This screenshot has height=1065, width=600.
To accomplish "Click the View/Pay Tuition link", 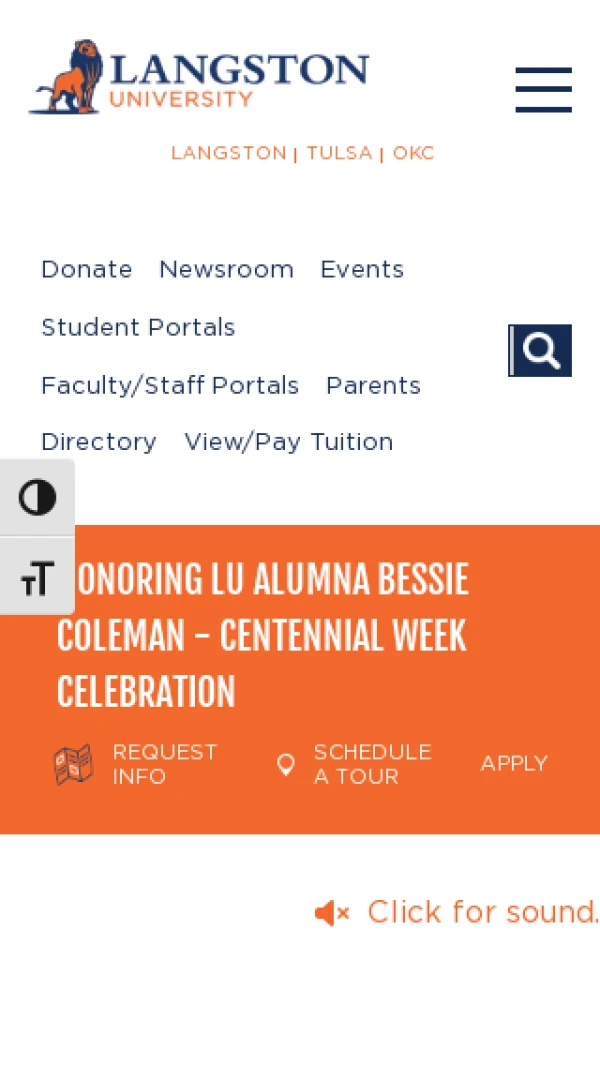I will [289, 442].
